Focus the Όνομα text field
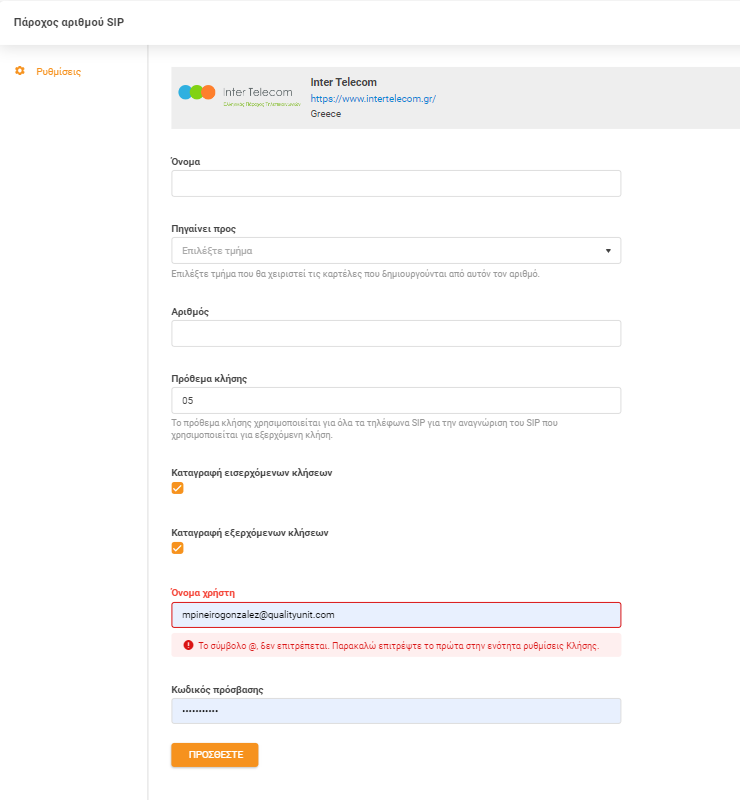The image size is (740, 800). pos(396,183)
